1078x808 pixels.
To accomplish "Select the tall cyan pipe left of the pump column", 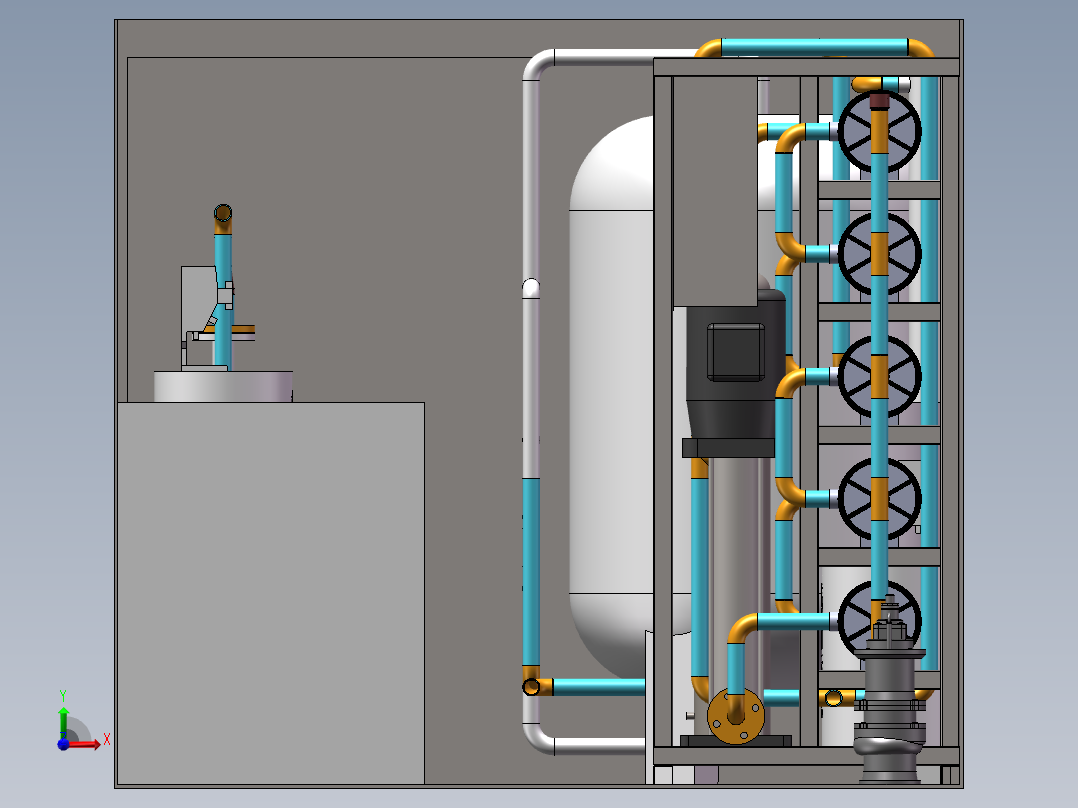I will [699, 578].
